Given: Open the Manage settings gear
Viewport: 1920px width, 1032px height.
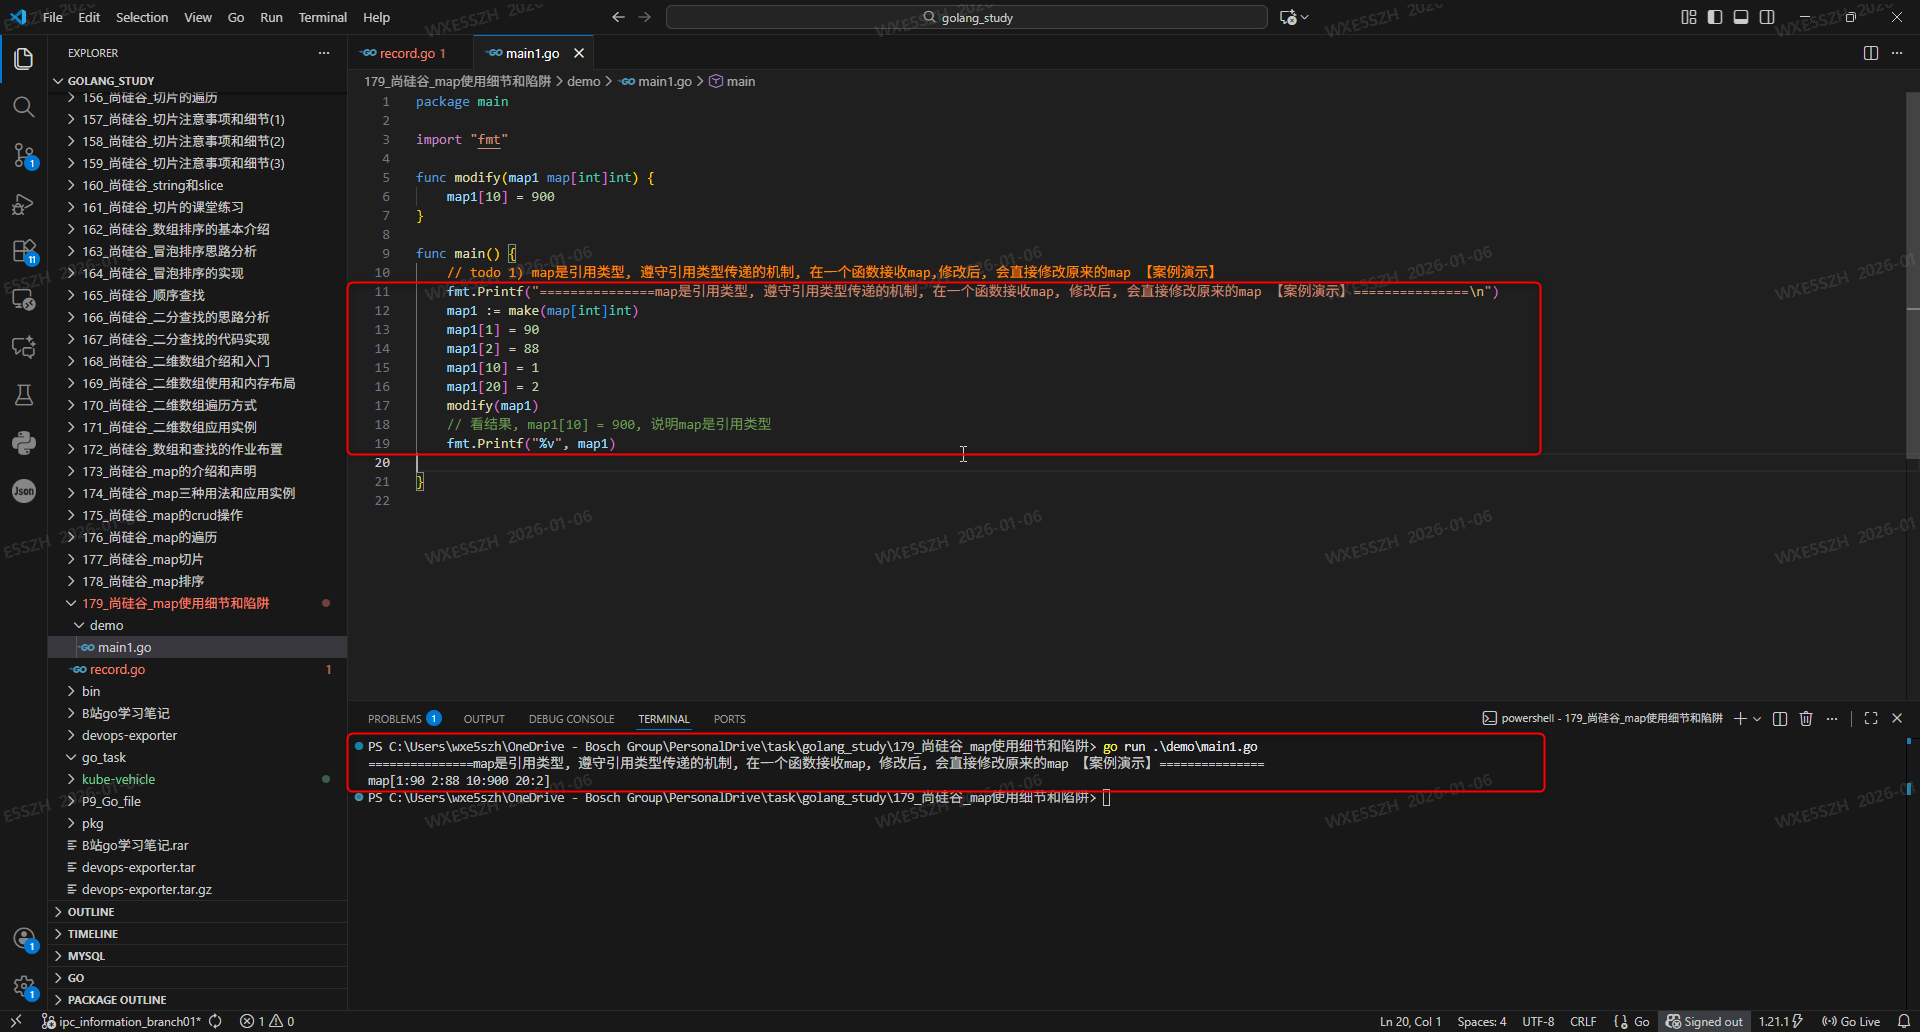Looking at the screenshot, I should (x=24, y=987).
